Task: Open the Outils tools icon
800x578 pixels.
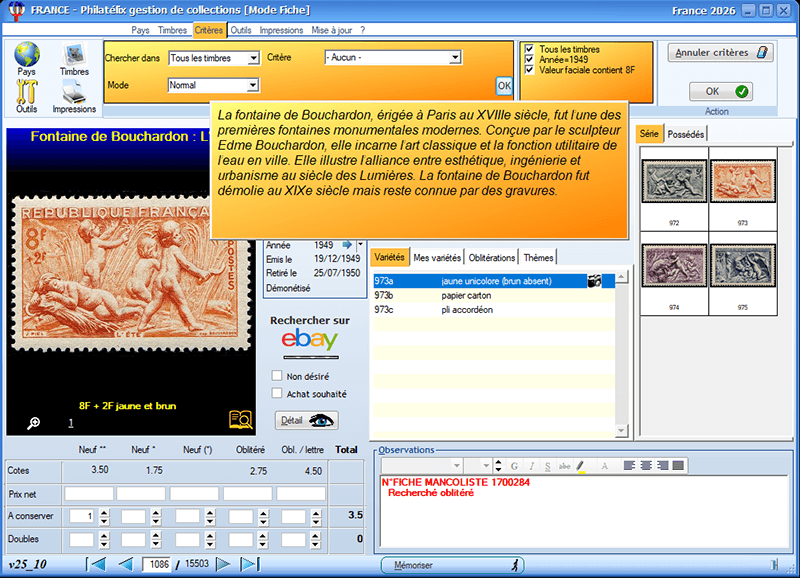Action: (x=27, y=92)
